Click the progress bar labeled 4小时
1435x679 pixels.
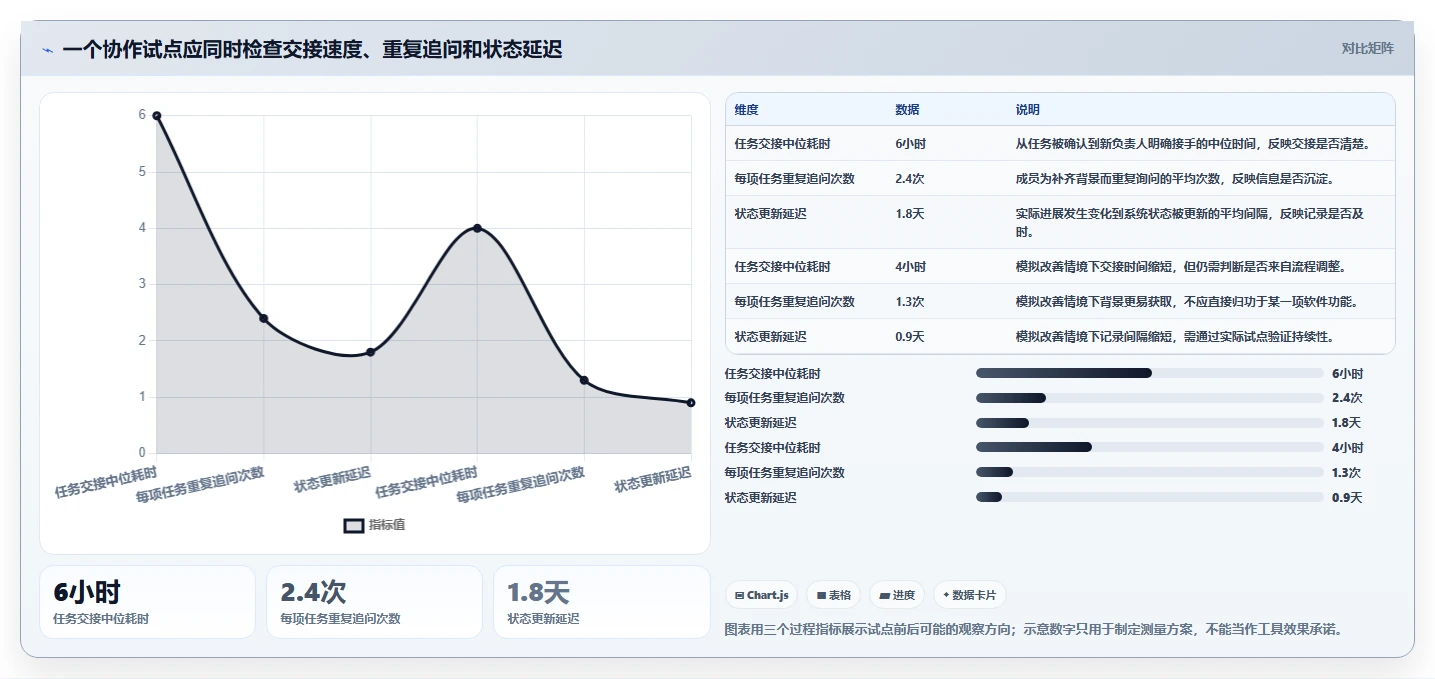pyautogui.click(x=1150, y=448)
